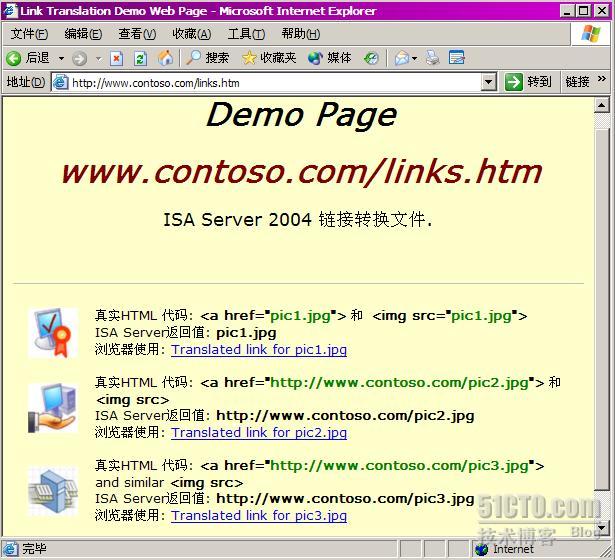The image size is (615, 560).
Task: Minimize the Internet Explorer window
Action: [567, 11]
